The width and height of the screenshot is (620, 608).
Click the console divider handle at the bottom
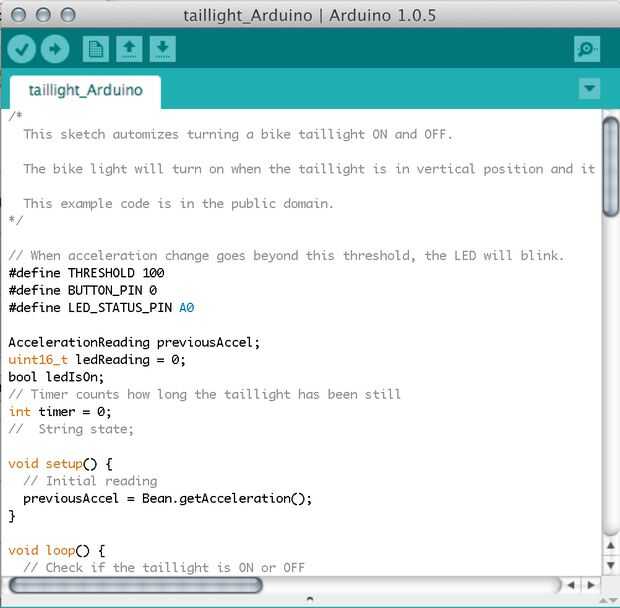310,599
